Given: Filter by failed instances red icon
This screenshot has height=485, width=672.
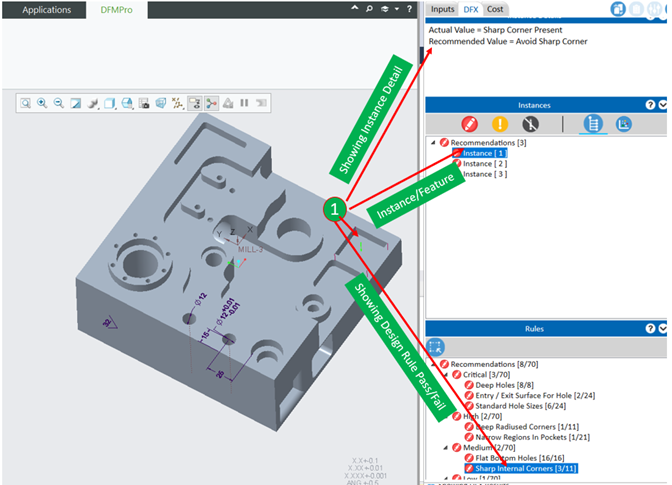Looking at the screenshot, I should coord(470,124).
